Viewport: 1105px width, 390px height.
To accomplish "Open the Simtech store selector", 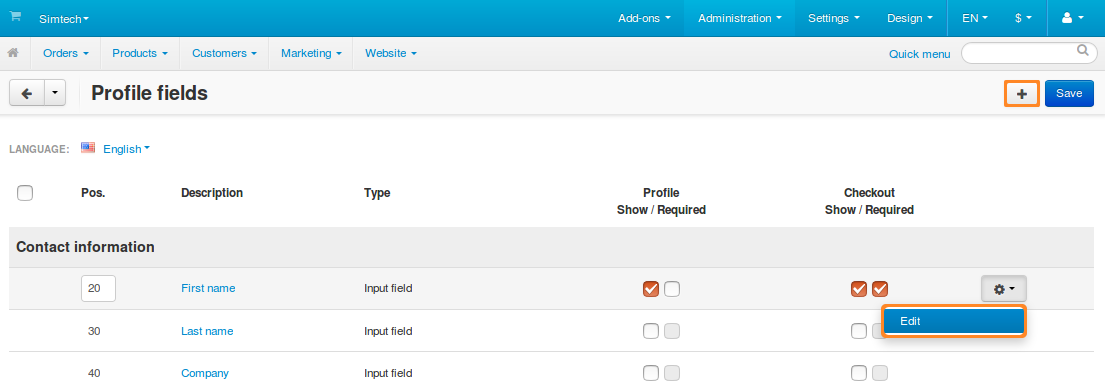I will tap(64, 18).
